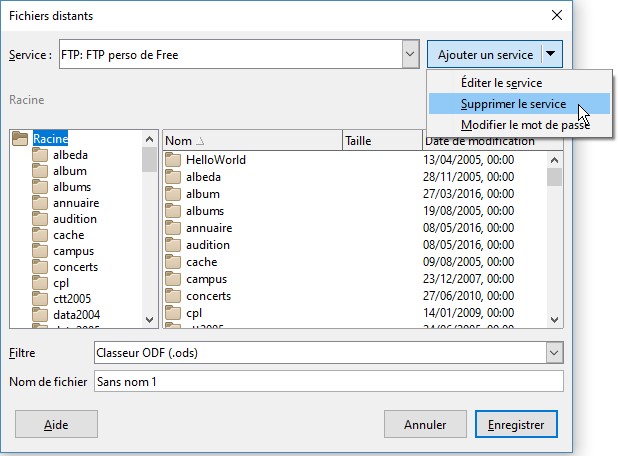Click the Ajouter un service dropdown arrow
618x456 pixels.
[x=552, y=54]
